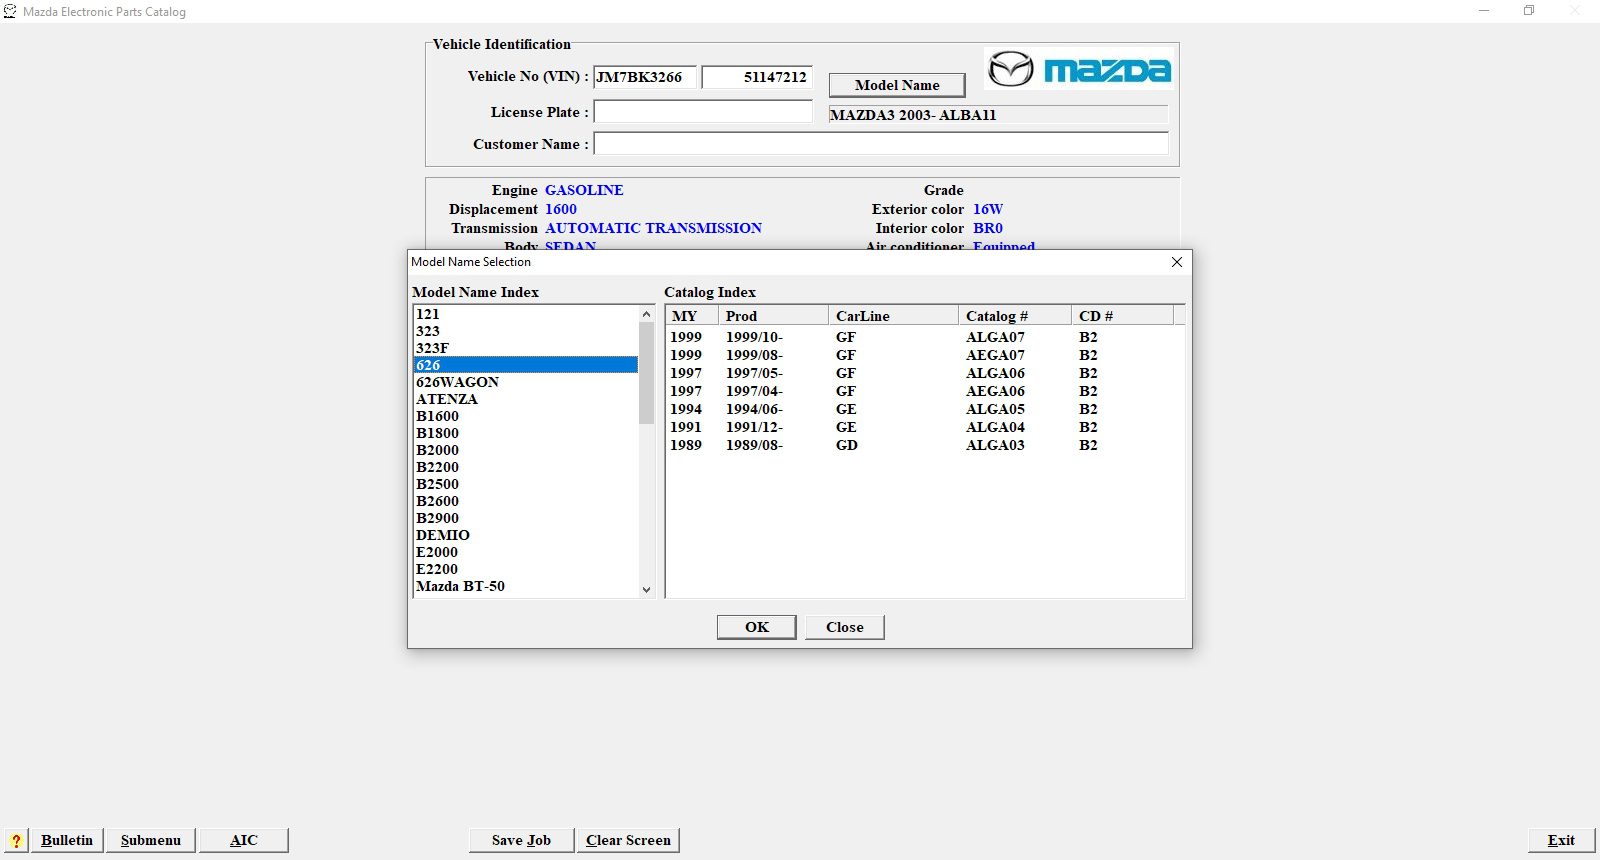
Task: Click the 1600 displacement value
Action: click(x=561, y=209)
